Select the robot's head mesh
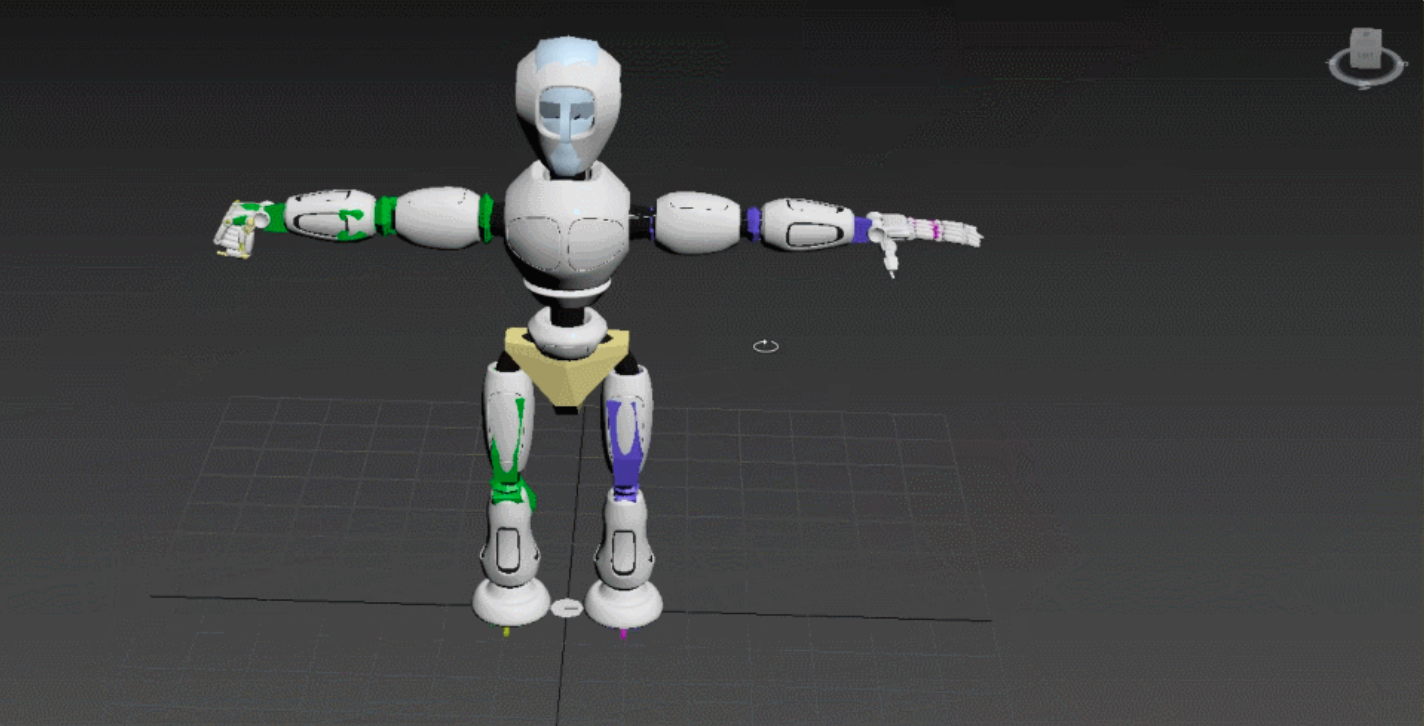 (568, 105)
